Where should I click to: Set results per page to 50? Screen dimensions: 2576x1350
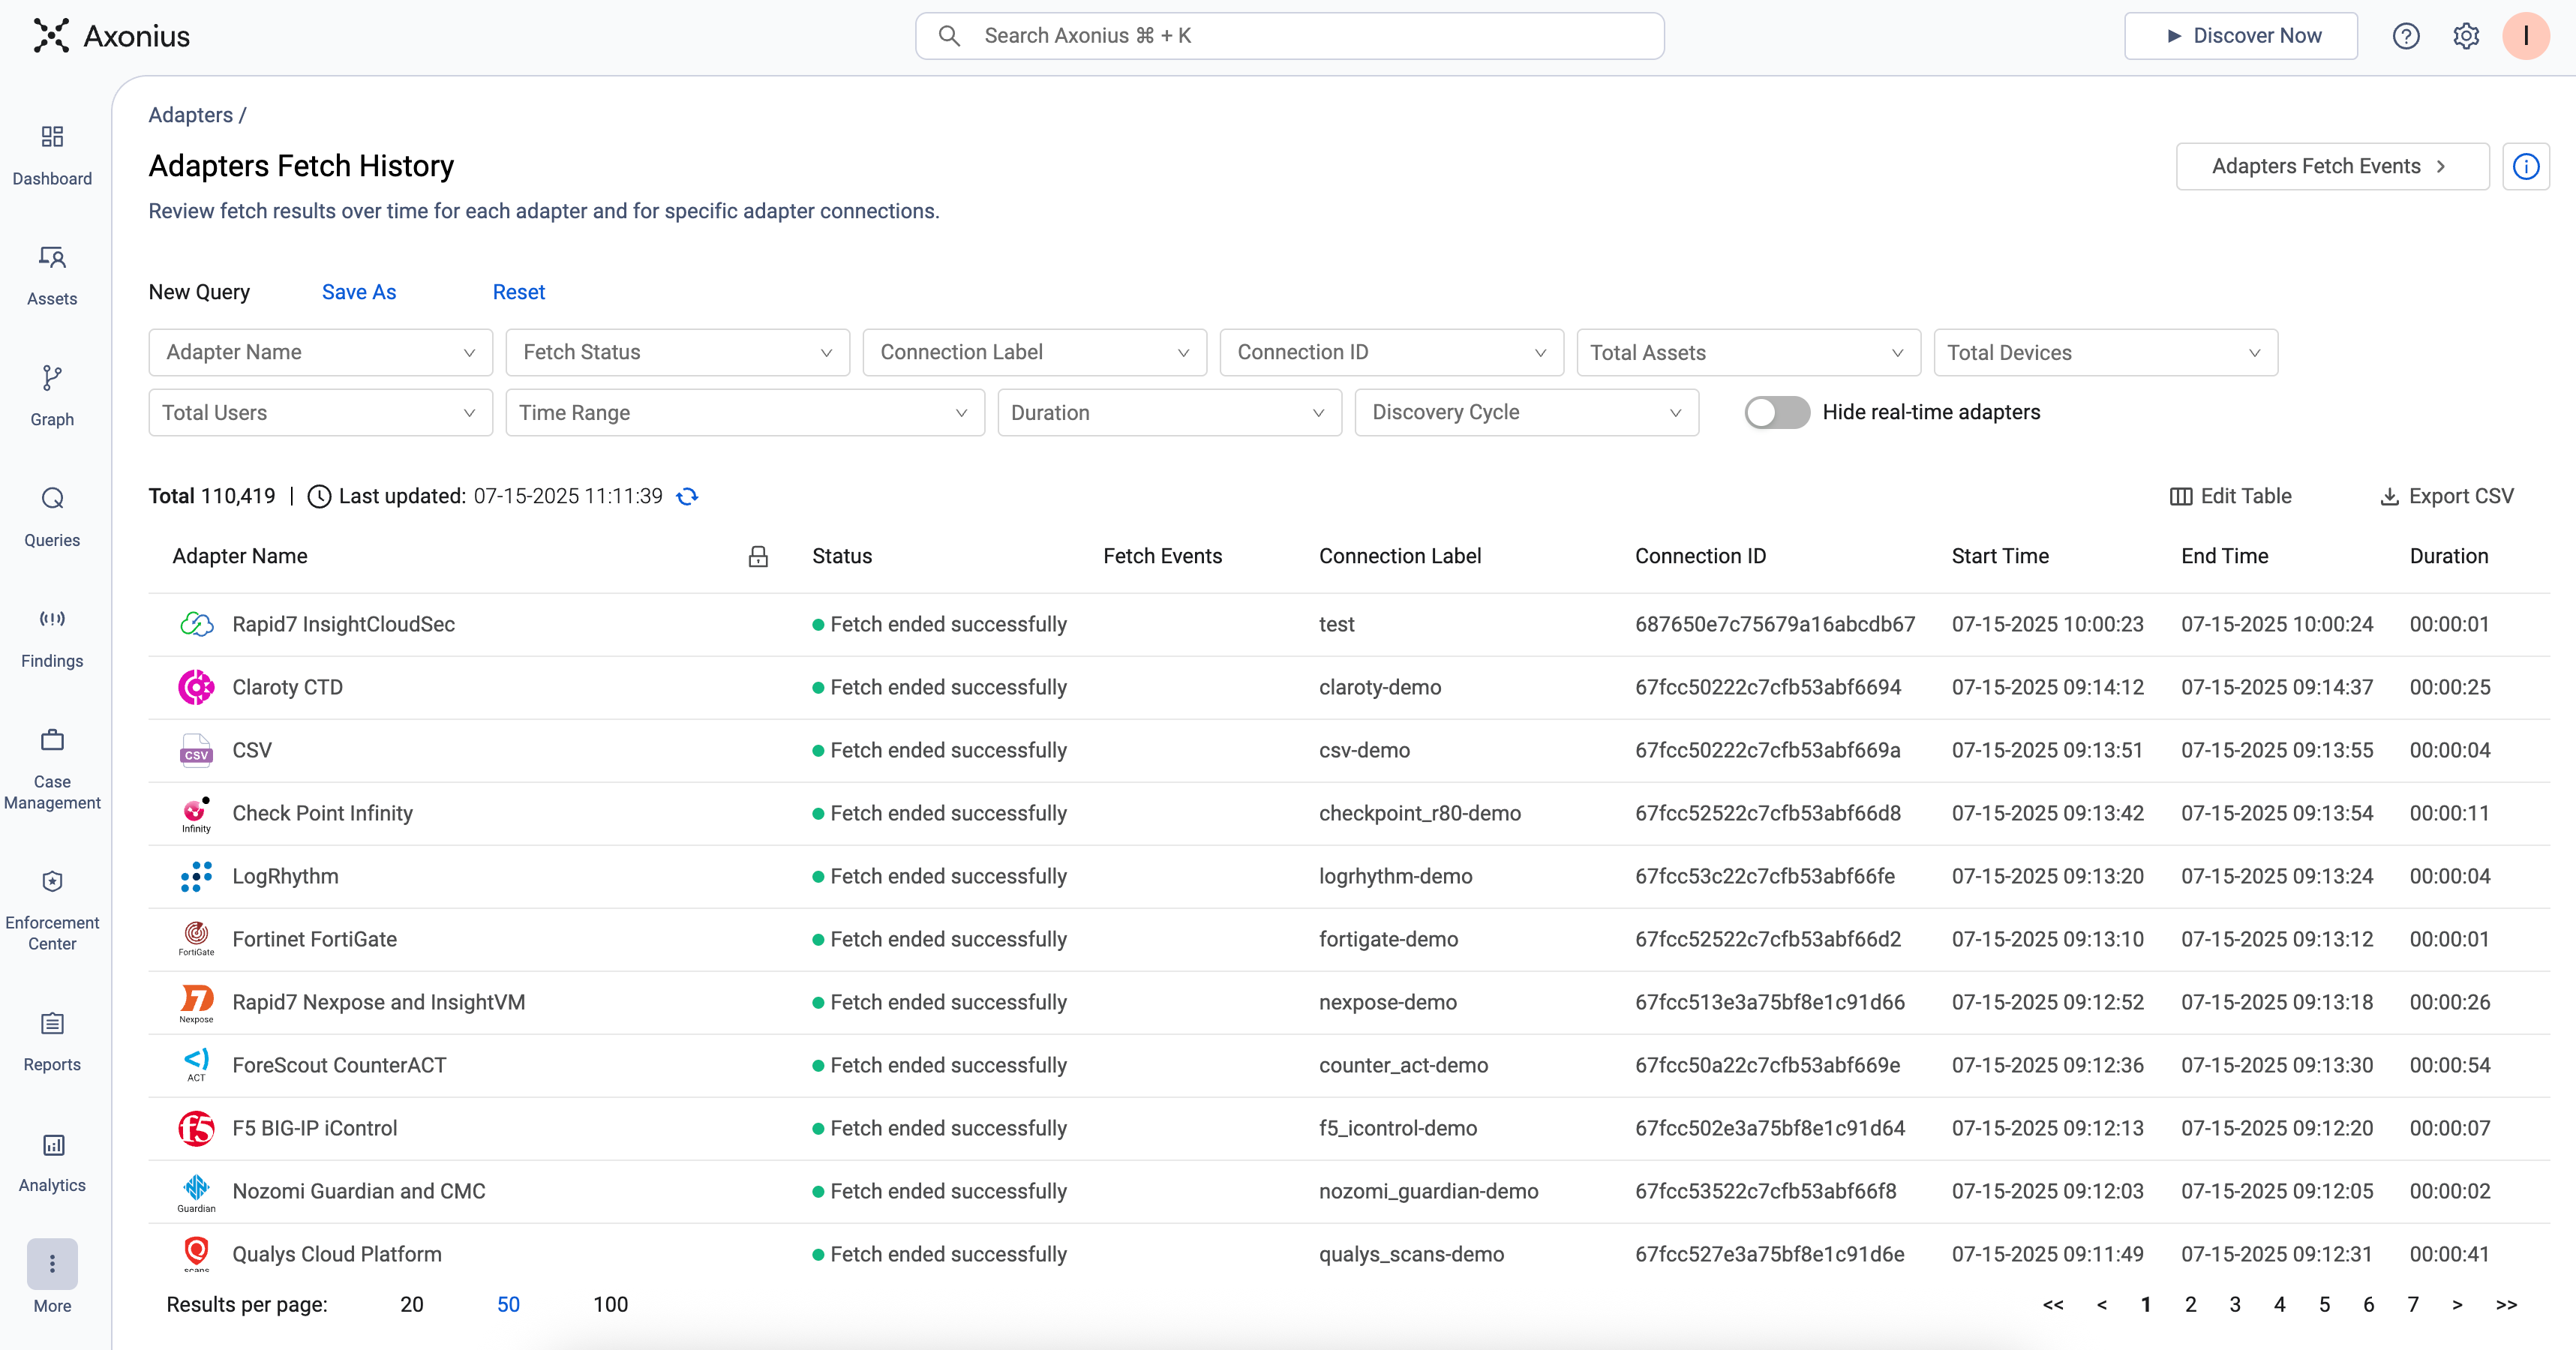tap(508, 1305)
